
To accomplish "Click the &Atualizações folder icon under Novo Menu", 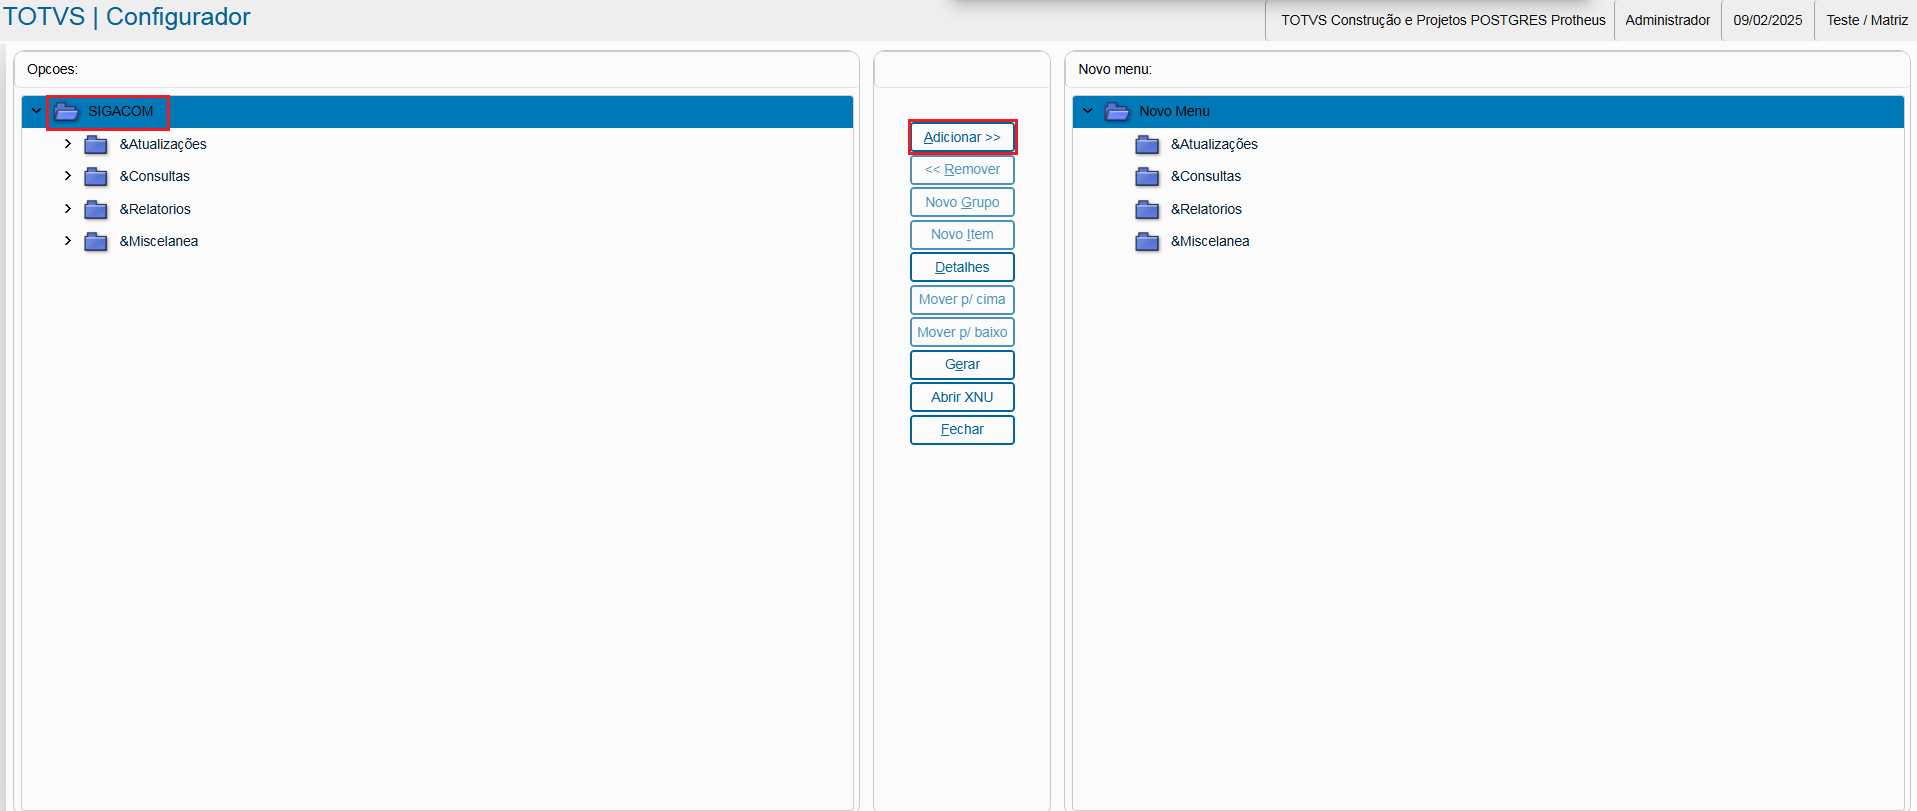I will click(x=1147, y=144).
